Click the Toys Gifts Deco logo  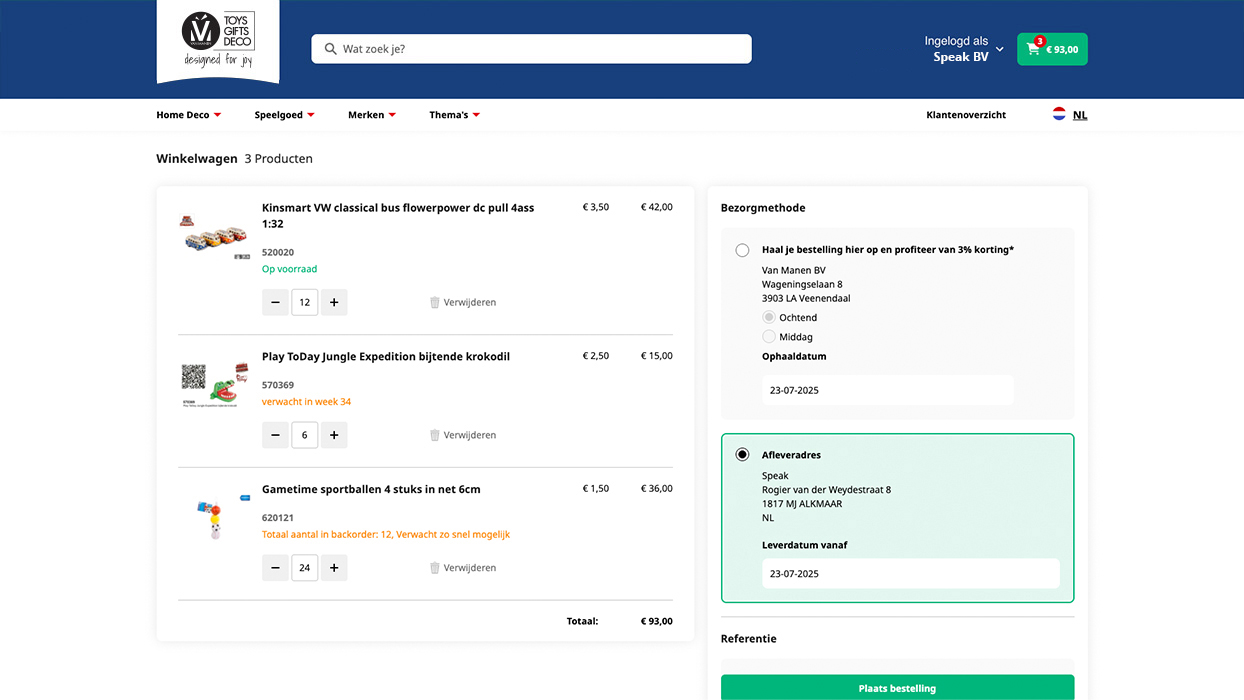218,40
